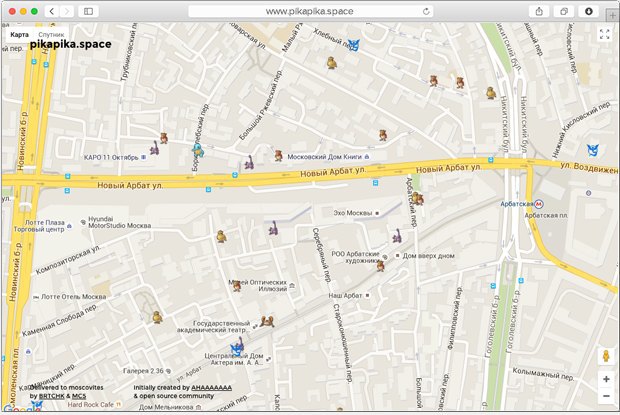The height and width of the screenshot is (415, 620).
Task: Click the Московский Дом Книги label
Action: tap(324, 157)
